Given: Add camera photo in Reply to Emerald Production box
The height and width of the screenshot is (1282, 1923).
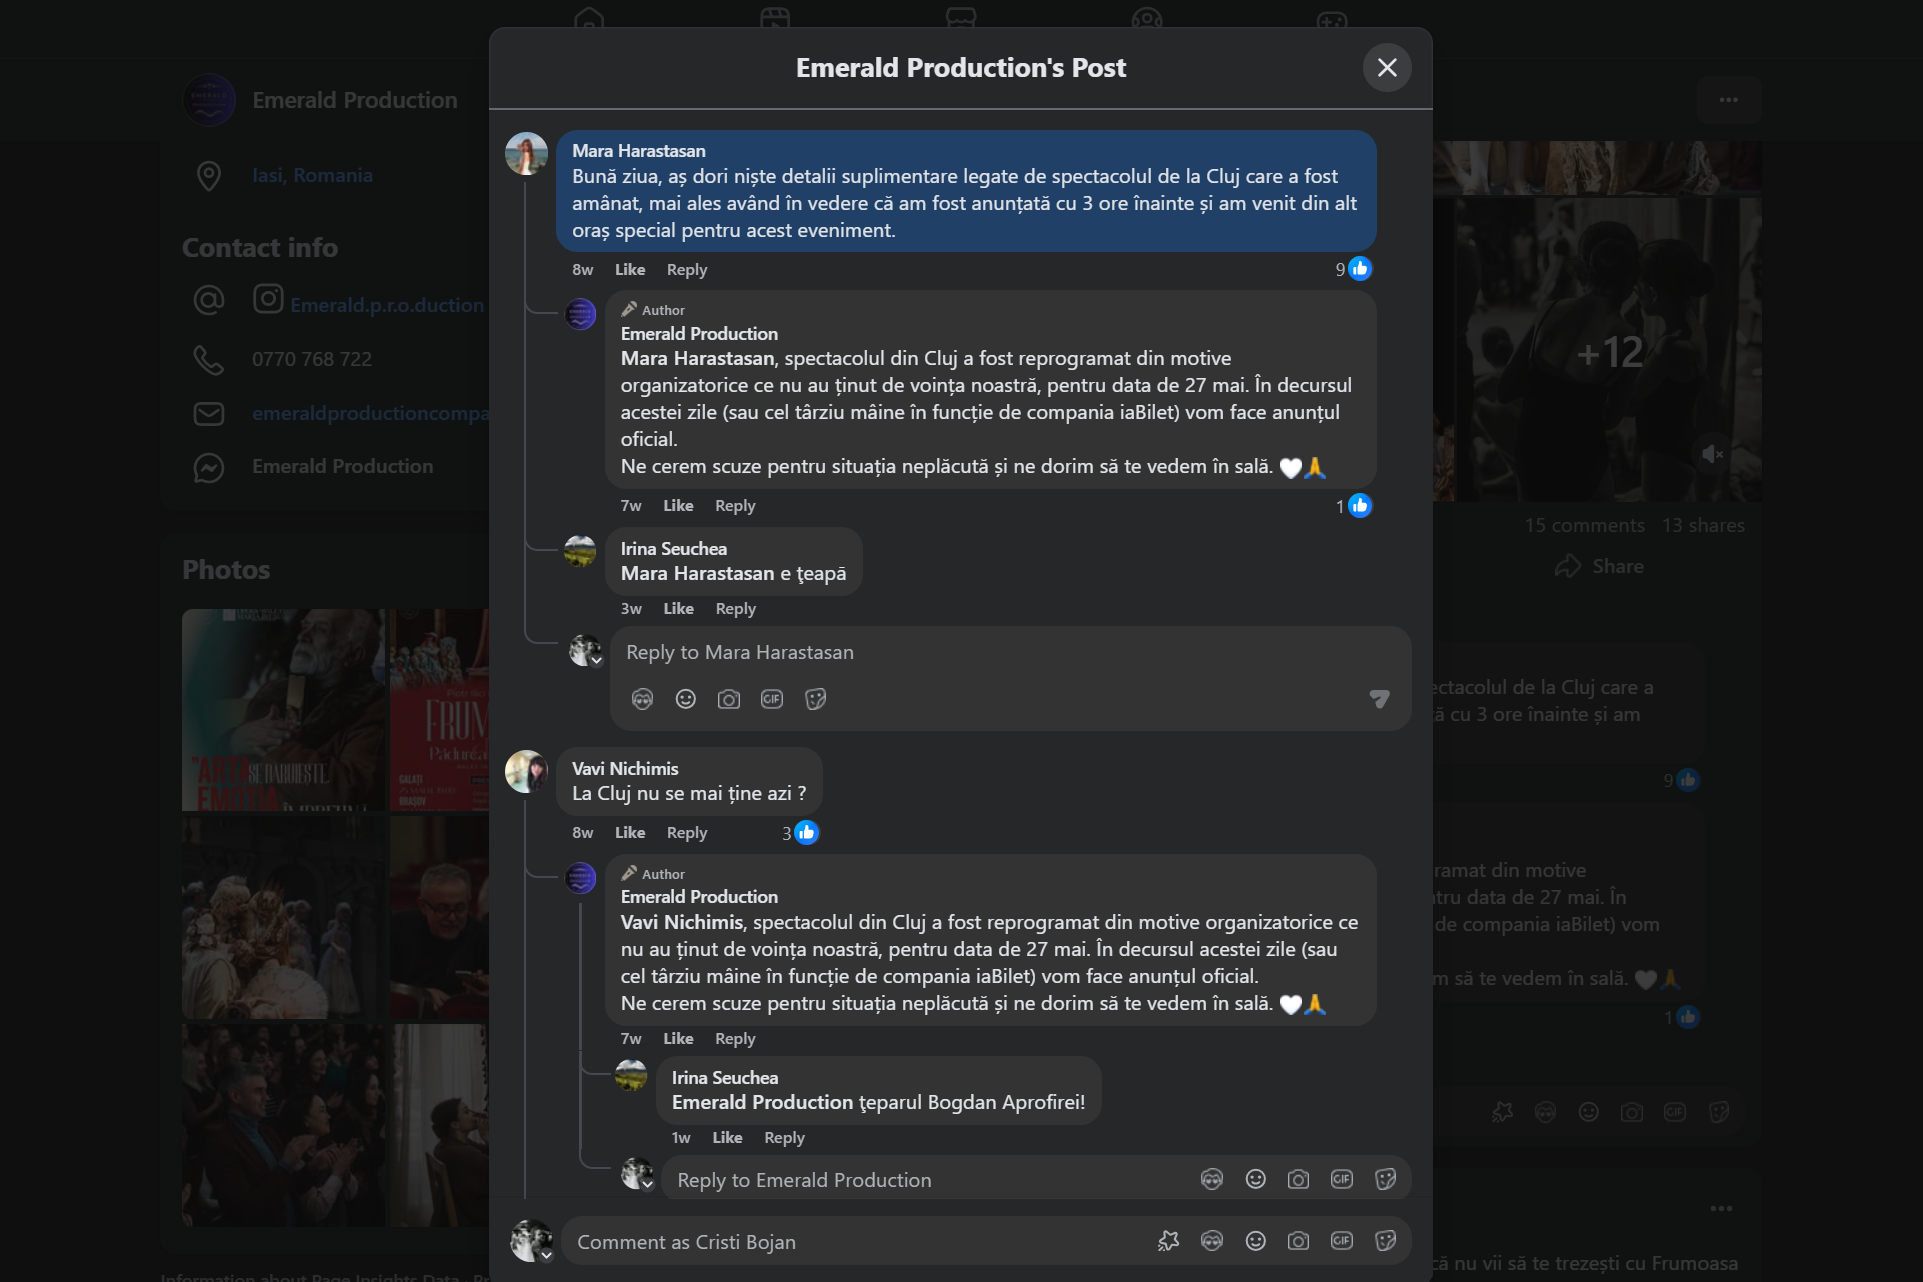Looking at the screenshot, I should [1298, 1180].
